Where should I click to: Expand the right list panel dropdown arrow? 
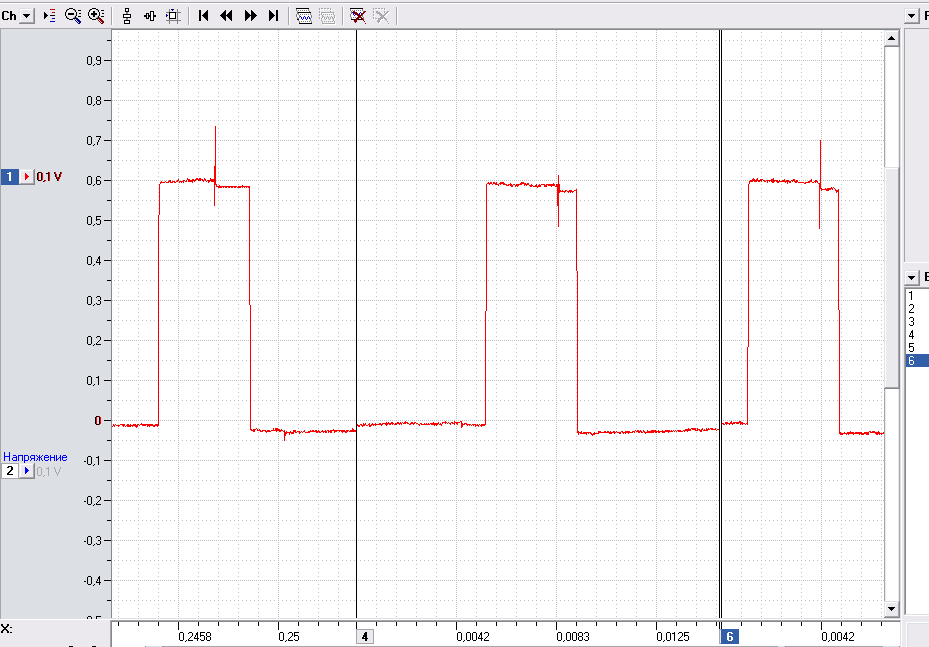coord(912,277)
